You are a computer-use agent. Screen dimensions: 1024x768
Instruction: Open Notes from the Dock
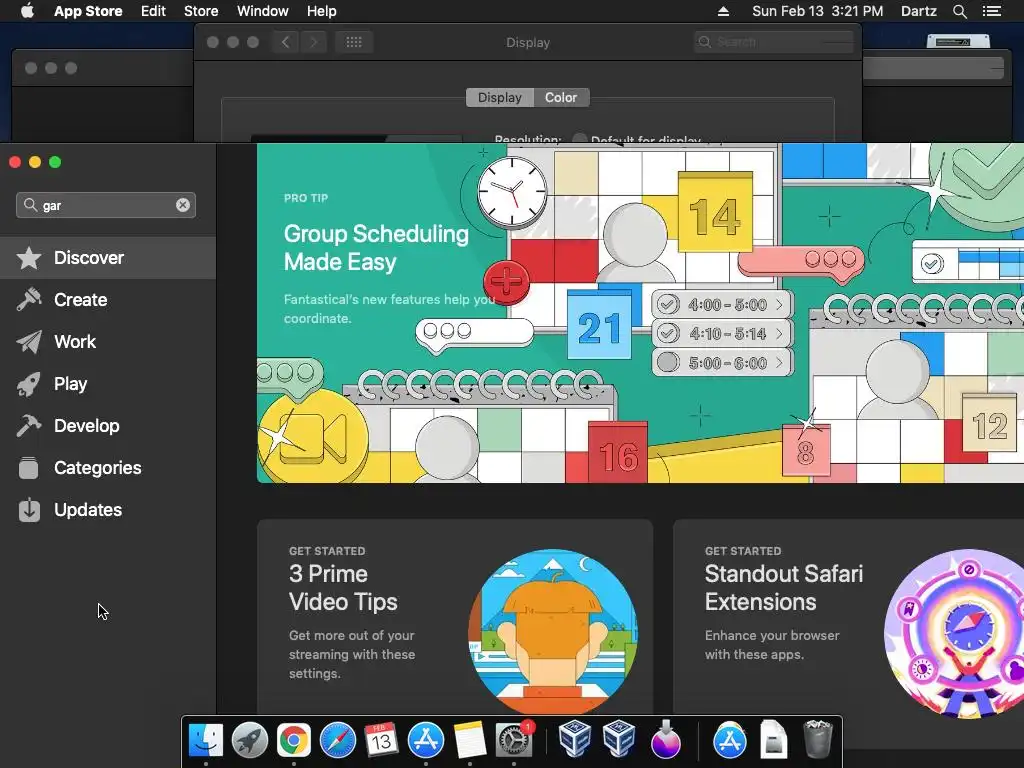point(470,741)
